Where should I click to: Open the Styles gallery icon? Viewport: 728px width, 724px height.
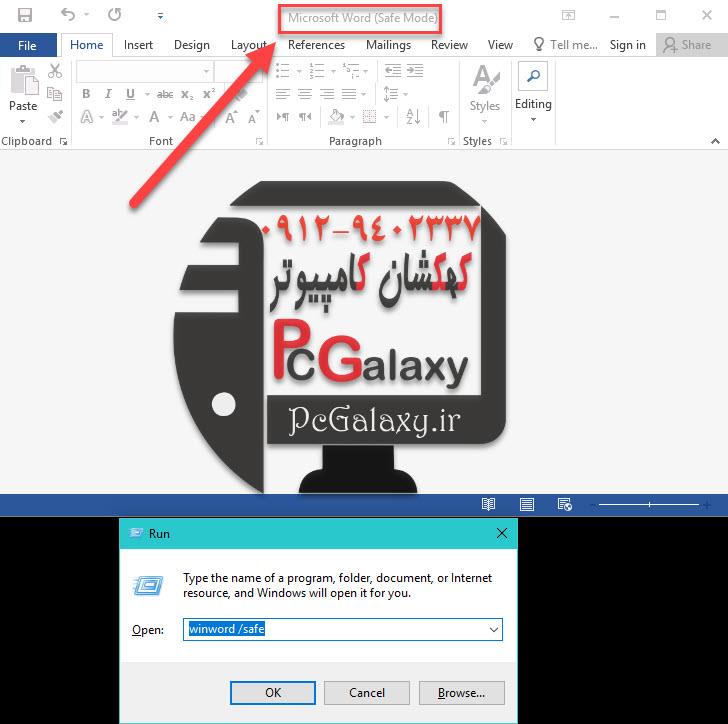click(x=485, y=88)
